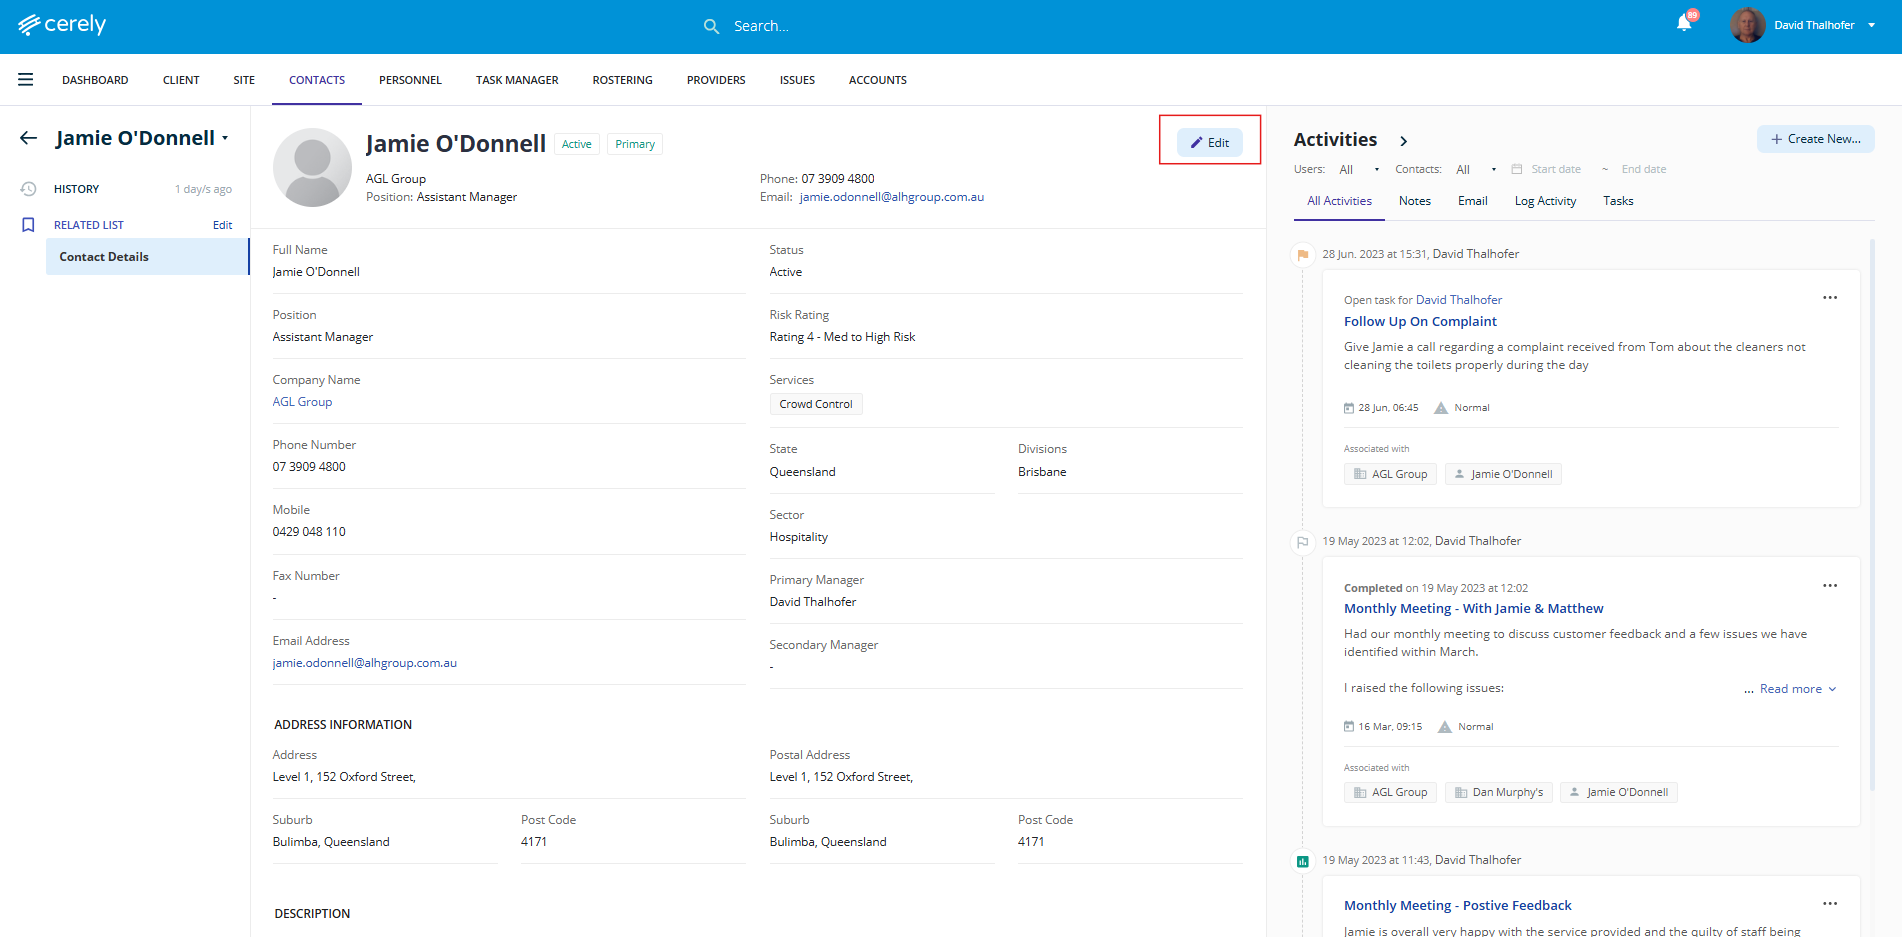1902x937 pixels.
Task: Open three-dot menu on Monthly Meeting With Jamie
Action: coord(1829,586)
